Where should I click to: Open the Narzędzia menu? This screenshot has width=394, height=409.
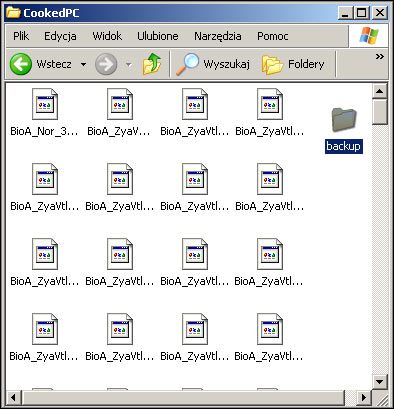(x=218, y=36)
